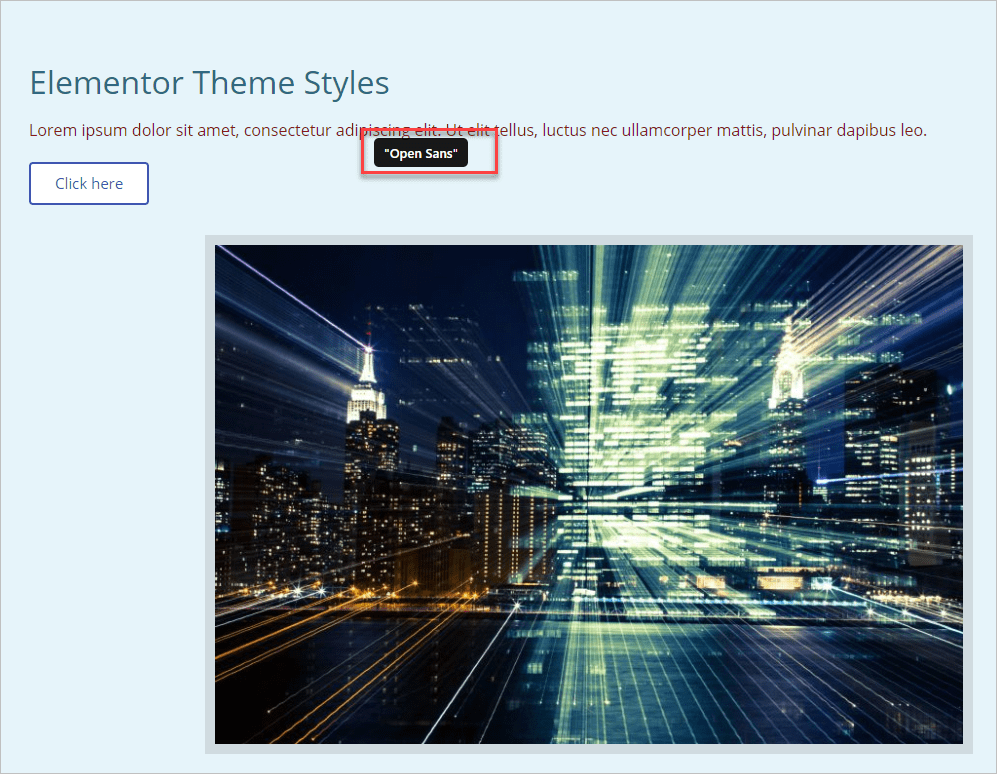
Task: Click the orange light streaks in image
Action: coord(270,620)
